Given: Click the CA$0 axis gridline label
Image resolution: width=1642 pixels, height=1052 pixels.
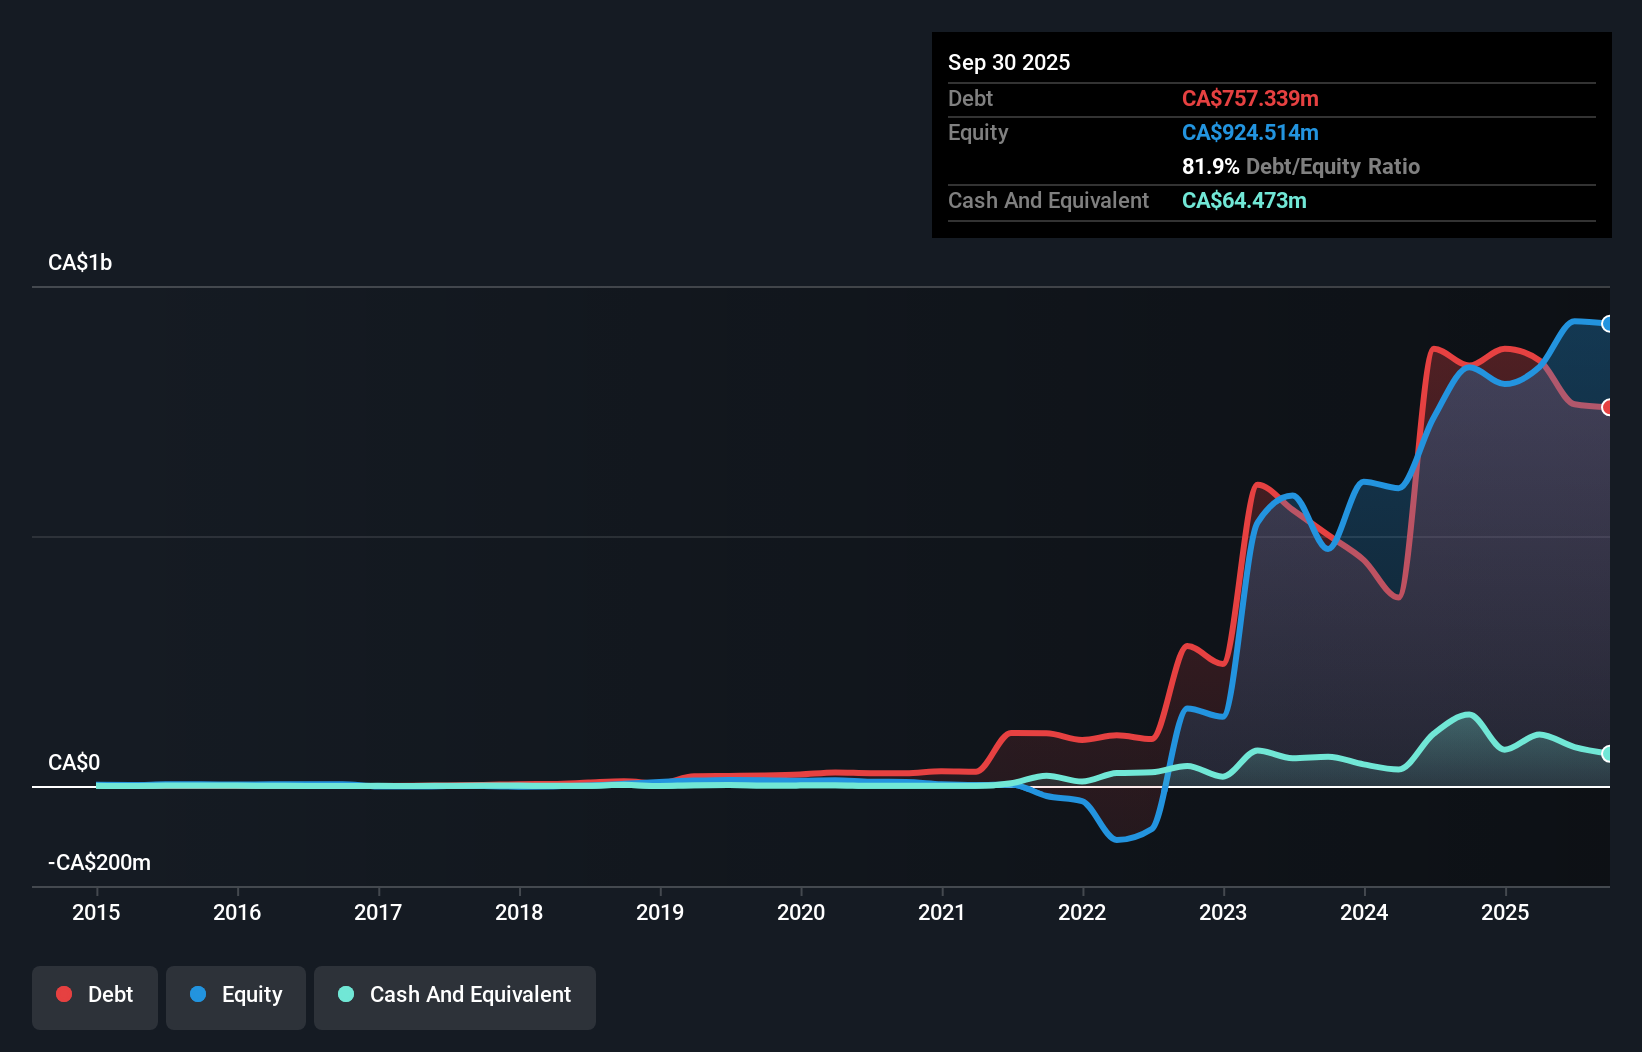Looking at the screenshot, I should point(73,761).
